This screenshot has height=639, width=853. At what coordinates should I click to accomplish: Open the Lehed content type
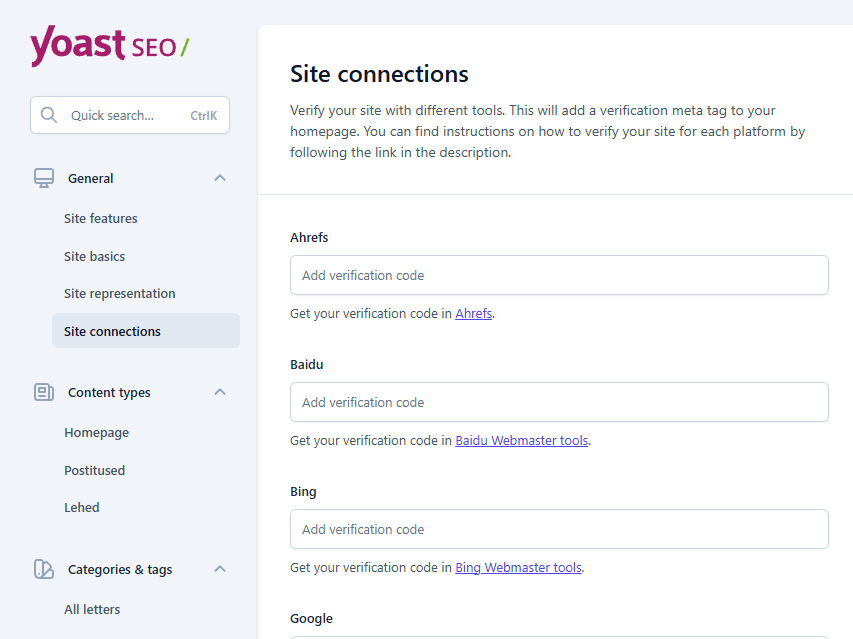(82, 507)
